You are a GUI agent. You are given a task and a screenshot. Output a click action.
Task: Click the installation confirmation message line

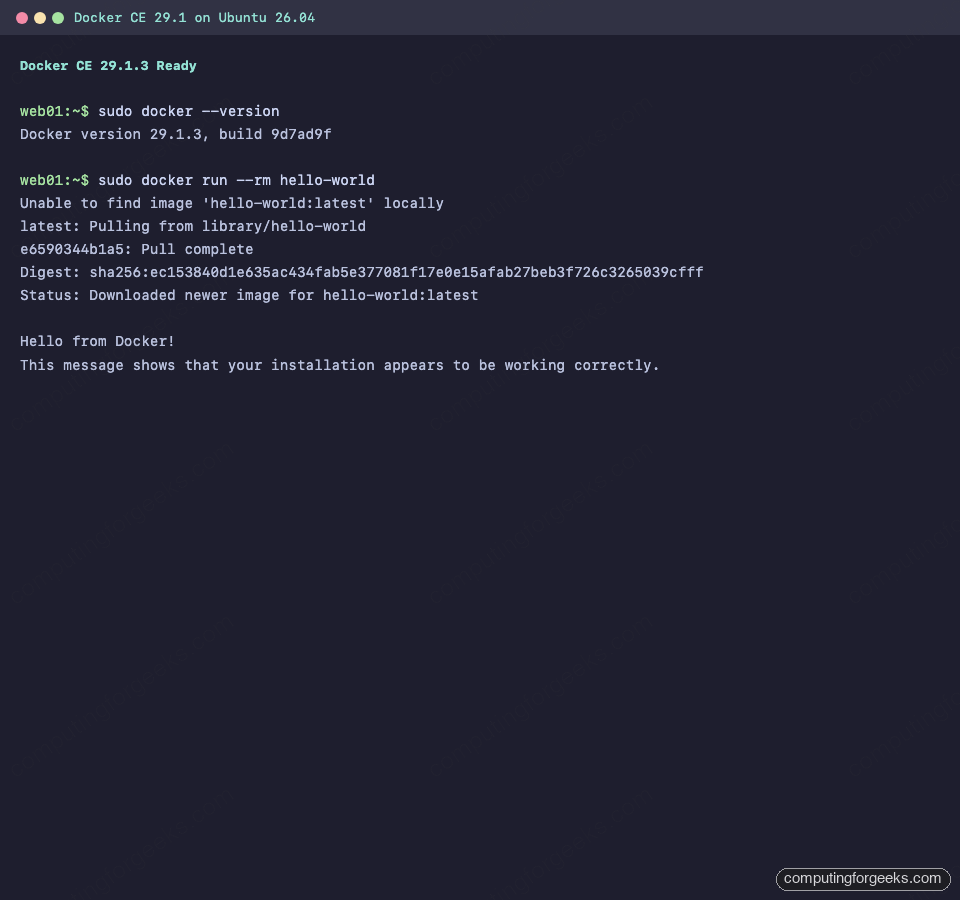click(339, 365)
